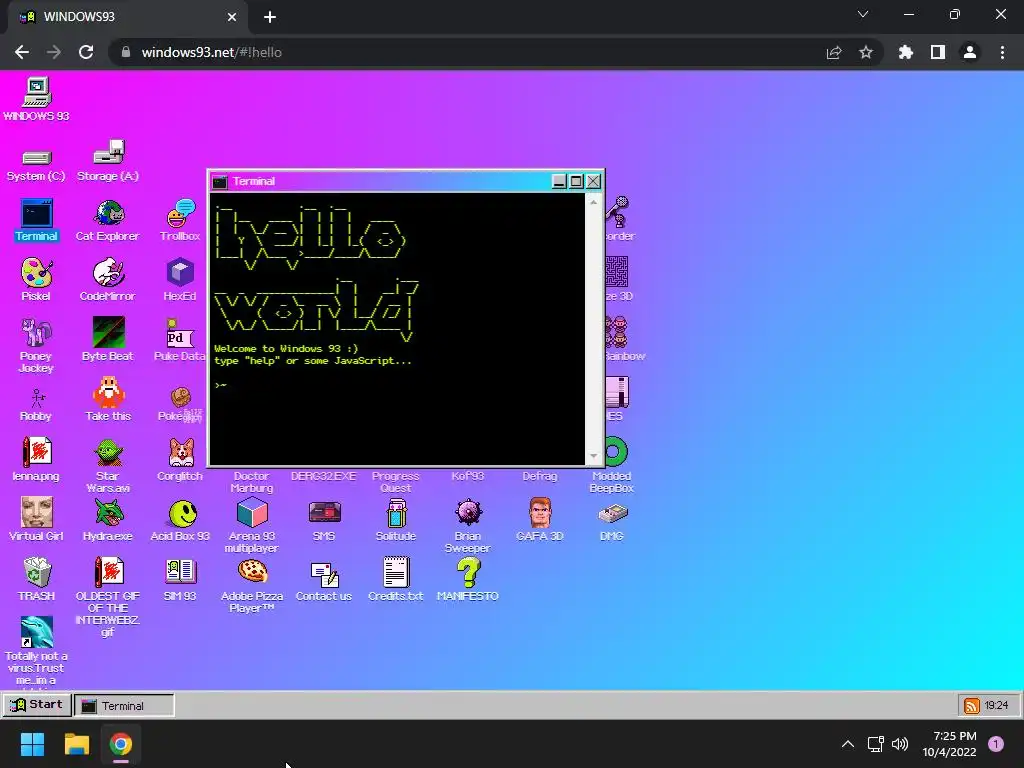Open File Explorer from taskbar
The height and width of the screenshot is (768, 1024).
click(x=76, y=744)
